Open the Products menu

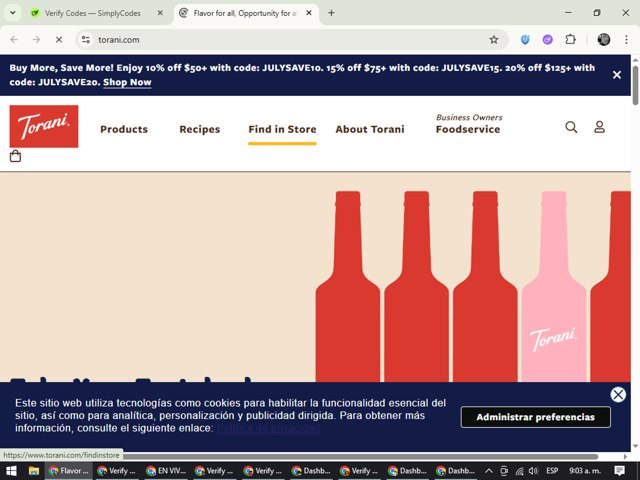(x=124, y=129)
